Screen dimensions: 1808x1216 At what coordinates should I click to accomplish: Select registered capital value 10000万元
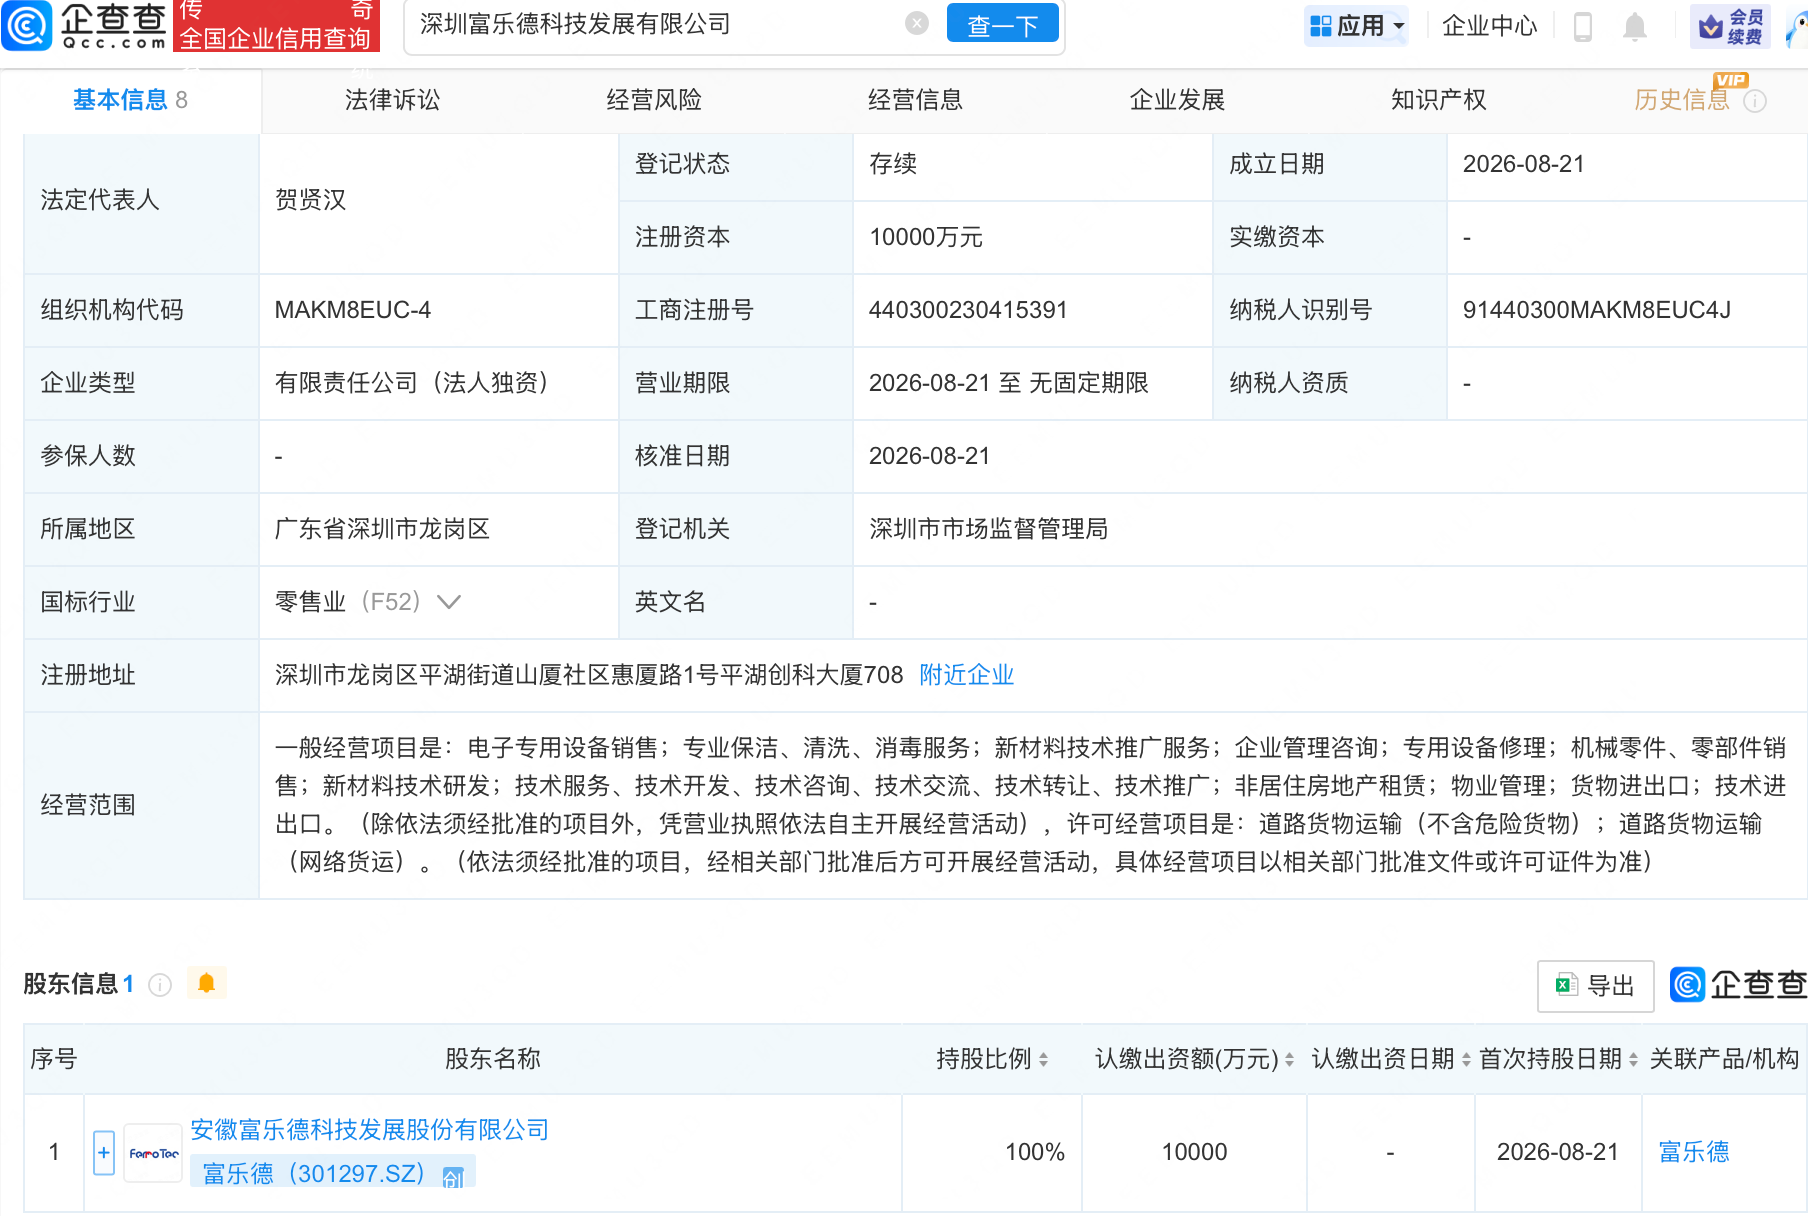pos(926,237)
